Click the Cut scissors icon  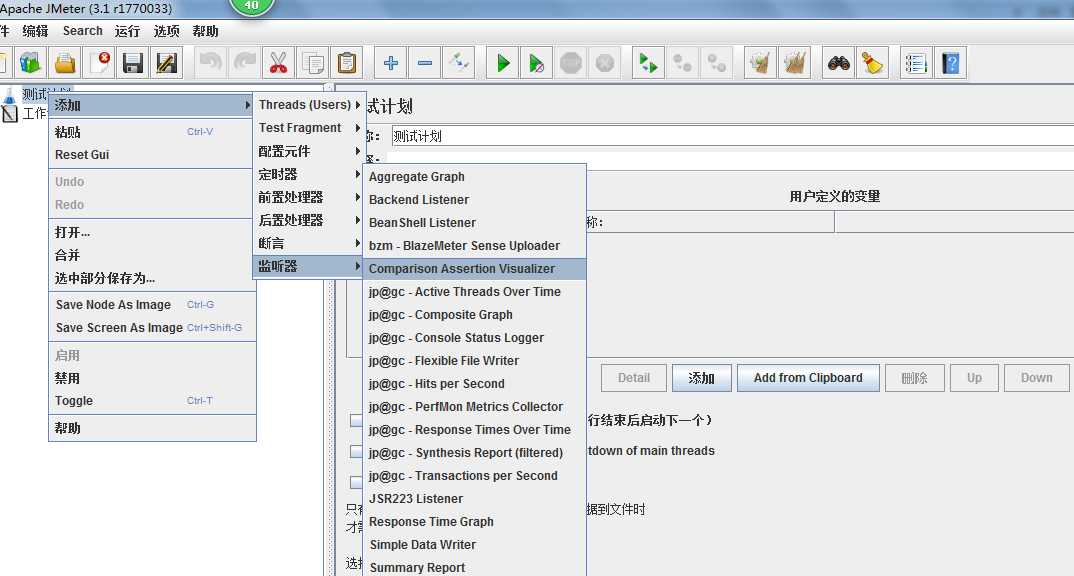(x=278, y=63)
